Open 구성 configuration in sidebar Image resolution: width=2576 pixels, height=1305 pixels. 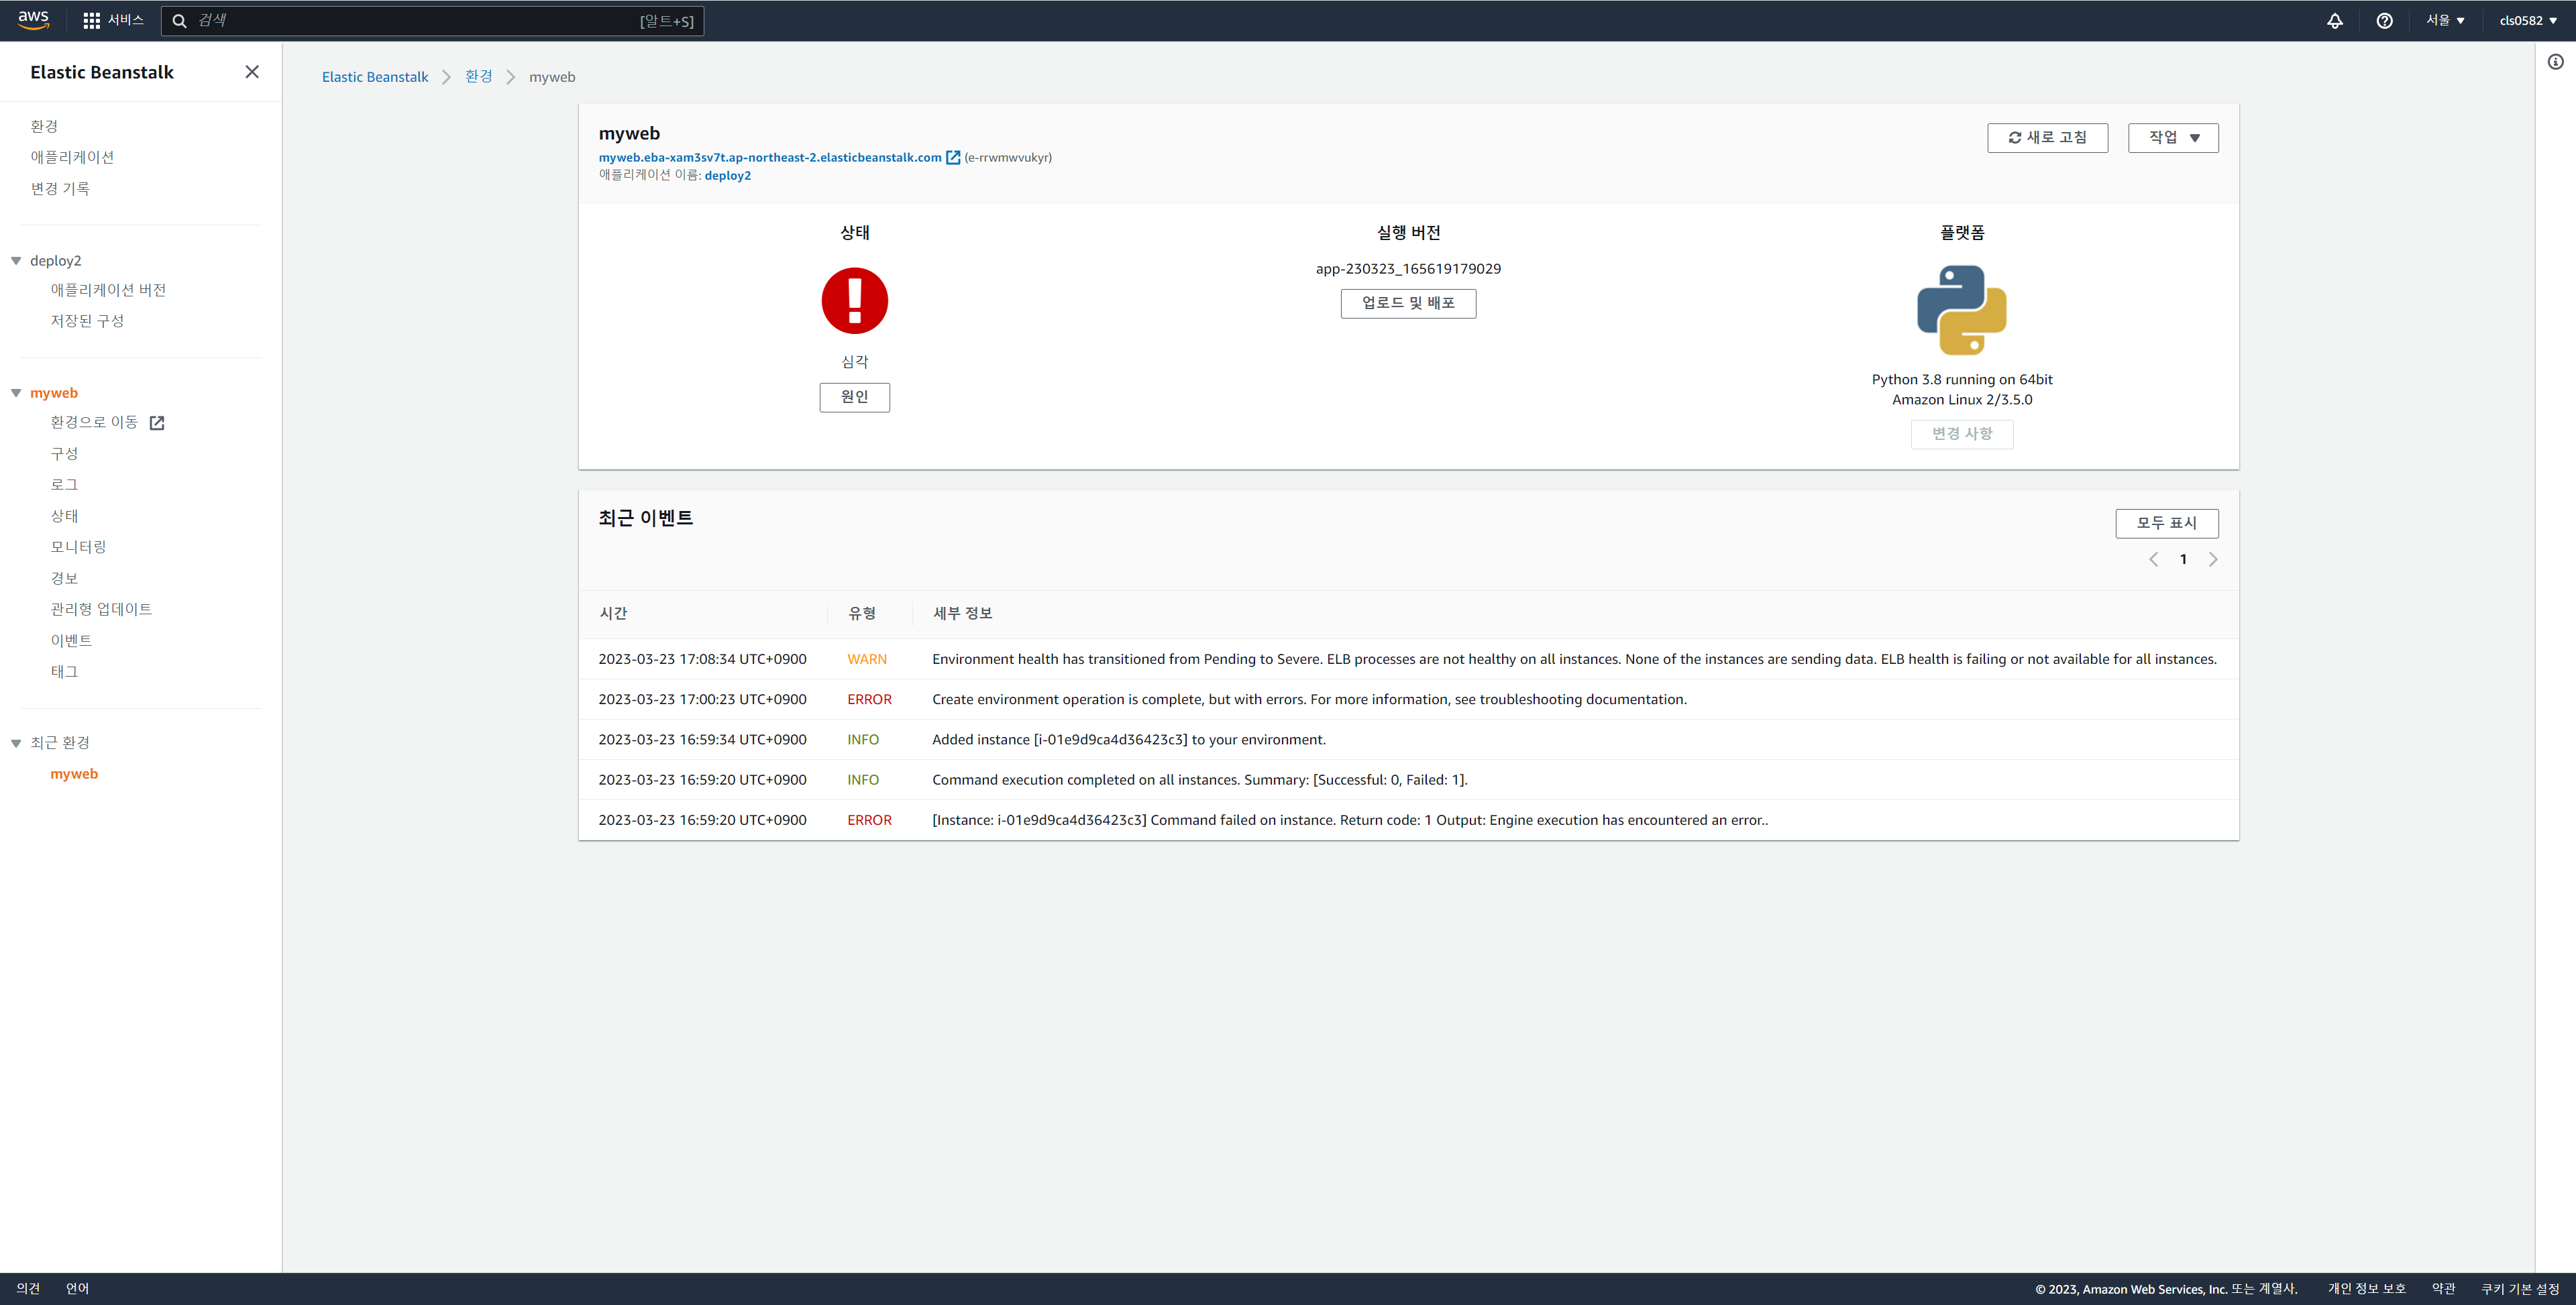(64, 454)
